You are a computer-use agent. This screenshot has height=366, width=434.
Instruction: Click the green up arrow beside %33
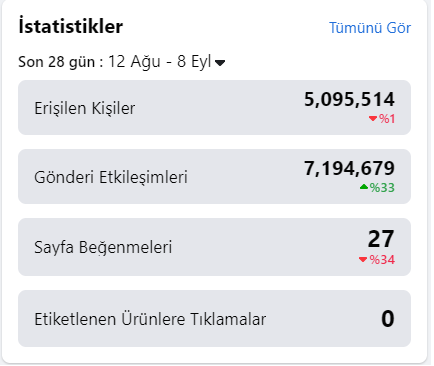[x=364, y=187]
